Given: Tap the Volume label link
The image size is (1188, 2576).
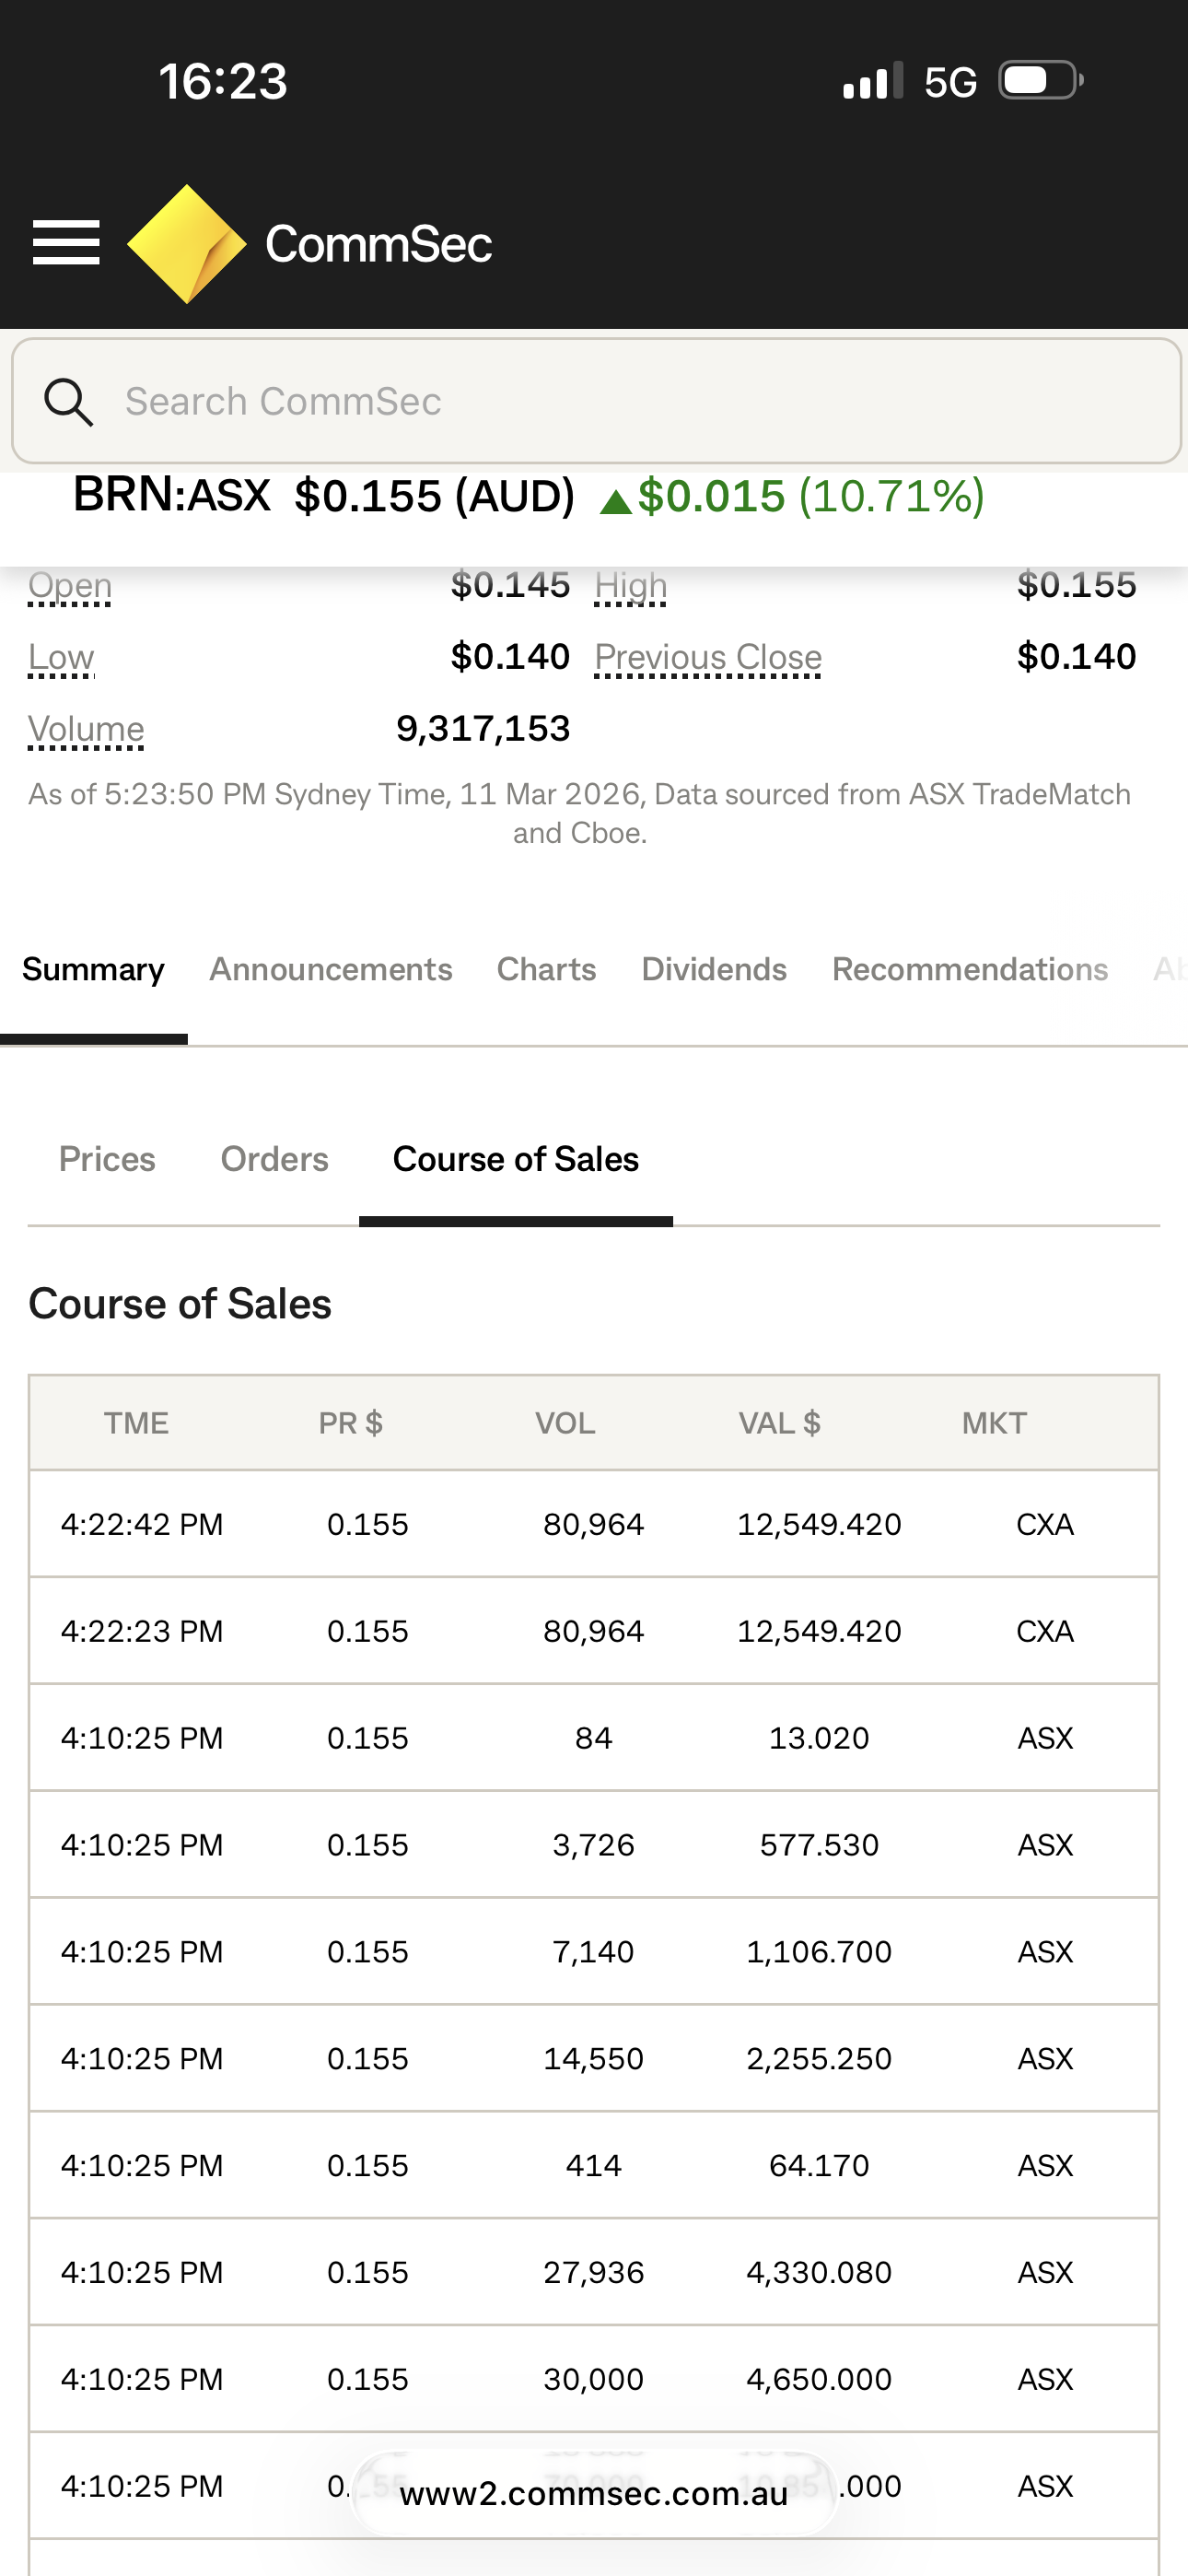Looking at the screenshot, I should coord(86,730).
